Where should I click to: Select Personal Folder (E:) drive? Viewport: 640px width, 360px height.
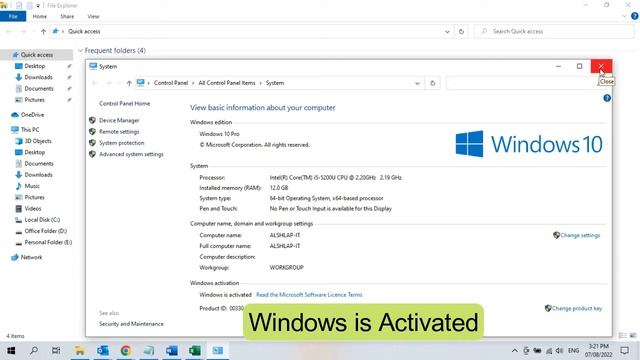[x=48, y=242]
